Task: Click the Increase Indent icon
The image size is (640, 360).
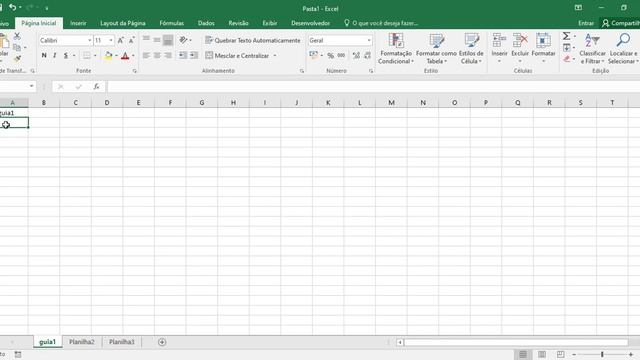Action: pyautogui.click(x=194, y=56)
